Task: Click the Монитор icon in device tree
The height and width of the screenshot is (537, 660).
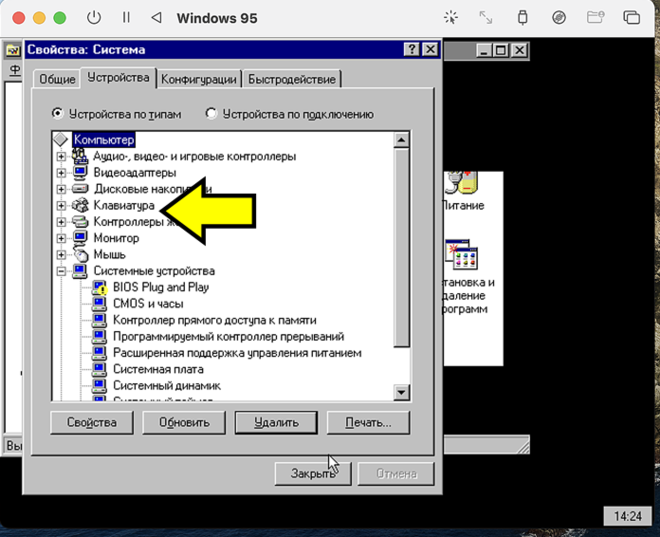Action: tap(80, 238)
